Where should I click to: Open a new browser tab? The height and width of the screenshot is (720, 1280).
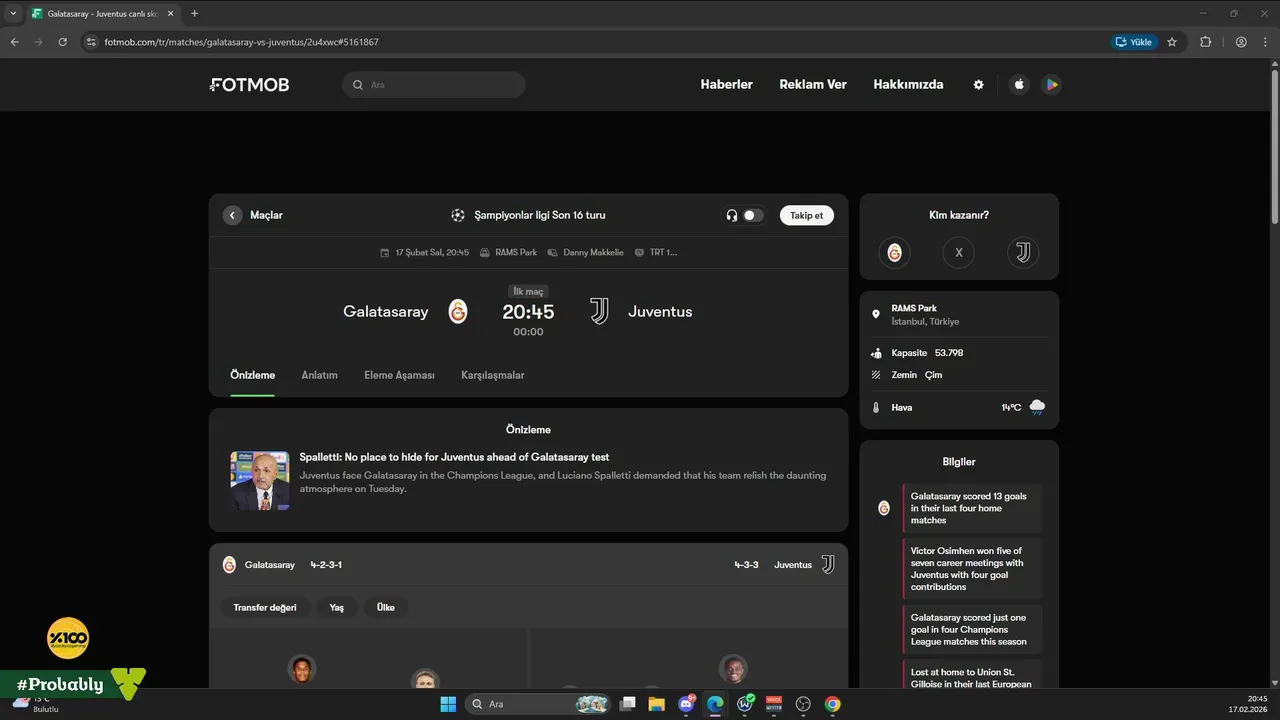[194, 13]
